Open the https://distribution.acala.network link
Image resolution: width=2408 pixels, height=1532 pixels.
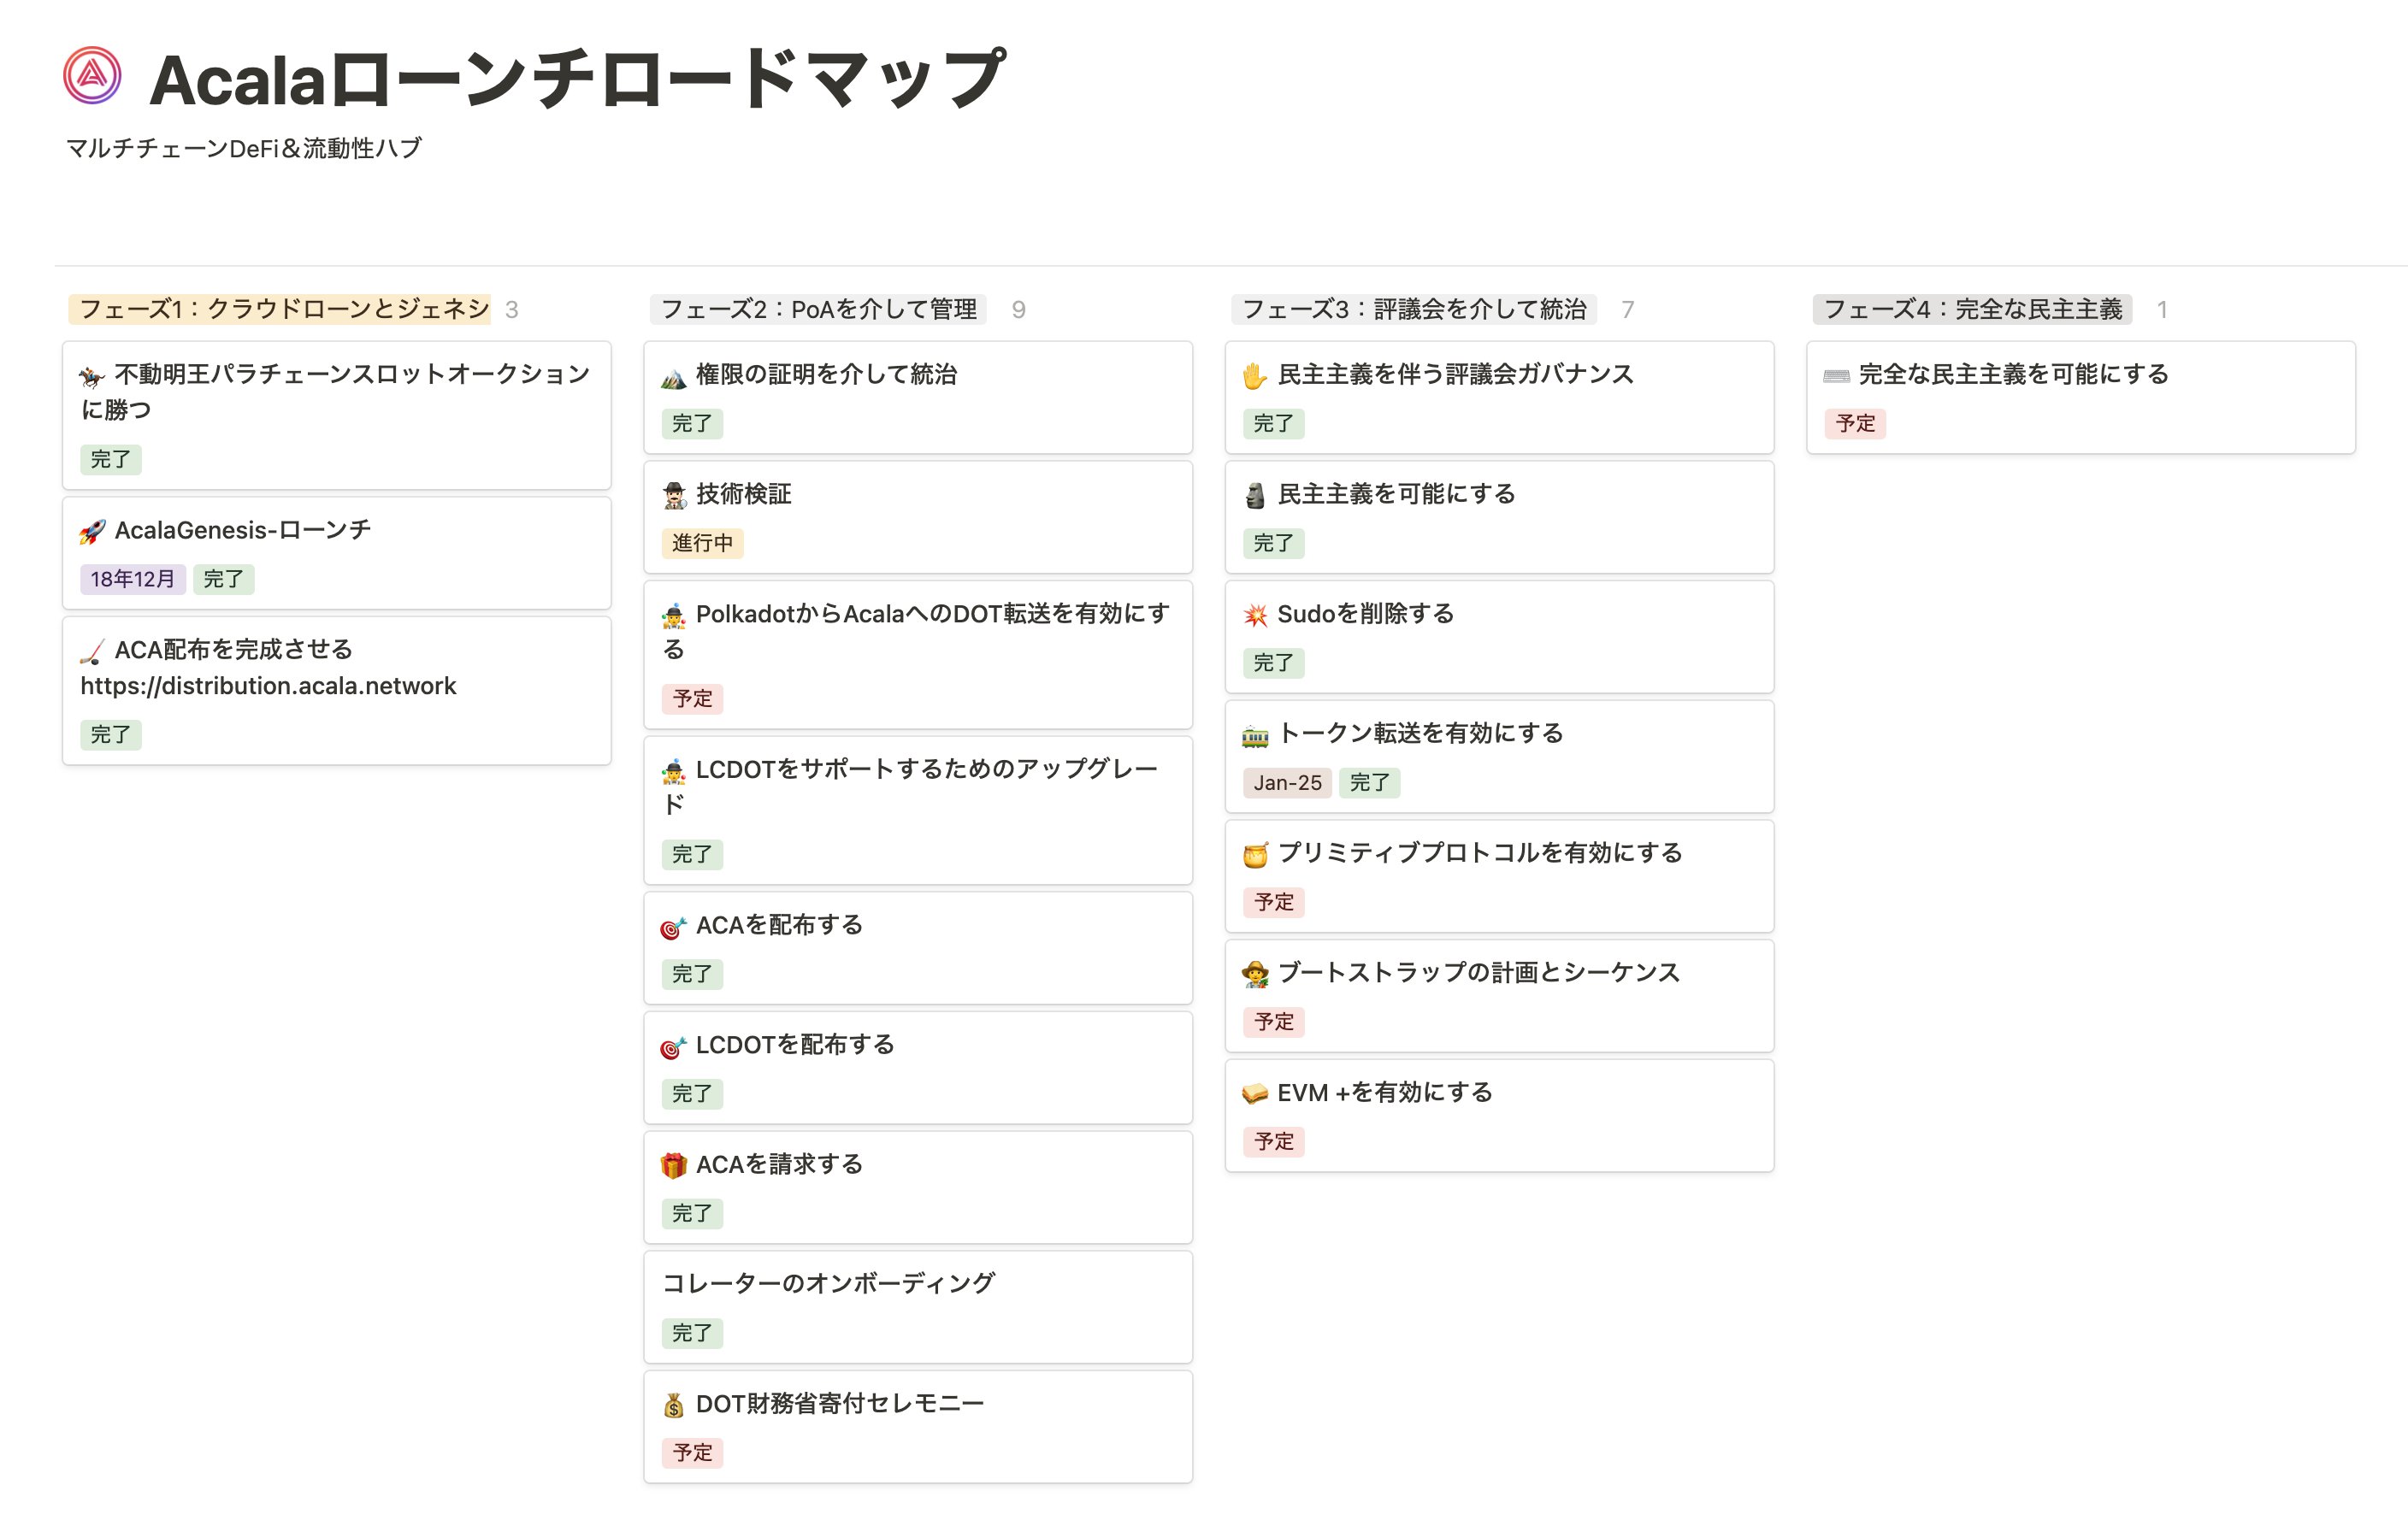tap(268, 686)
